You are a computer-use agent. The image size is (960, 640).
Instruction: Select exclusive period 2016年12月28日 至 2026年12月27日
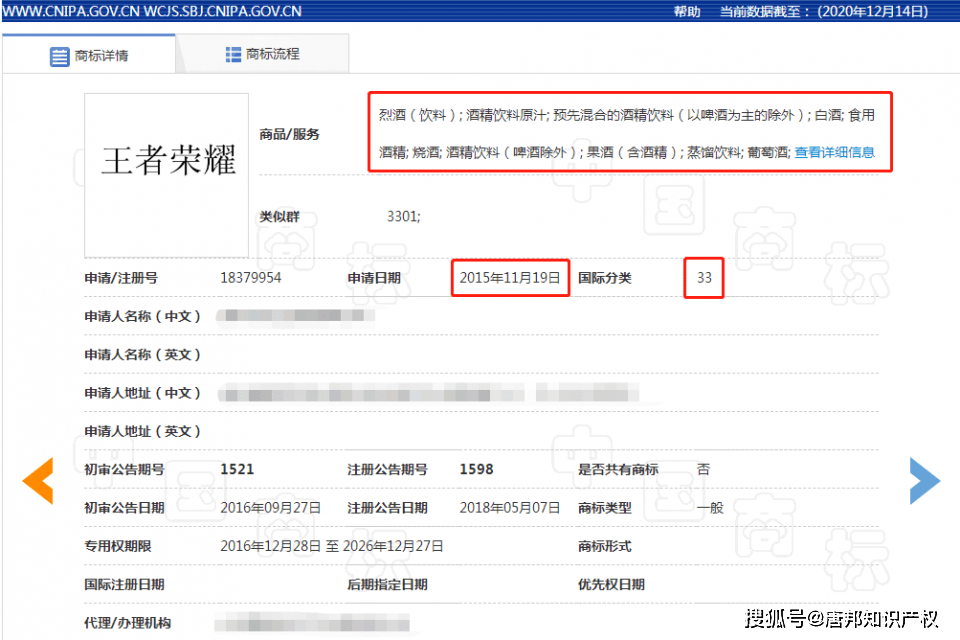(332, 546)
